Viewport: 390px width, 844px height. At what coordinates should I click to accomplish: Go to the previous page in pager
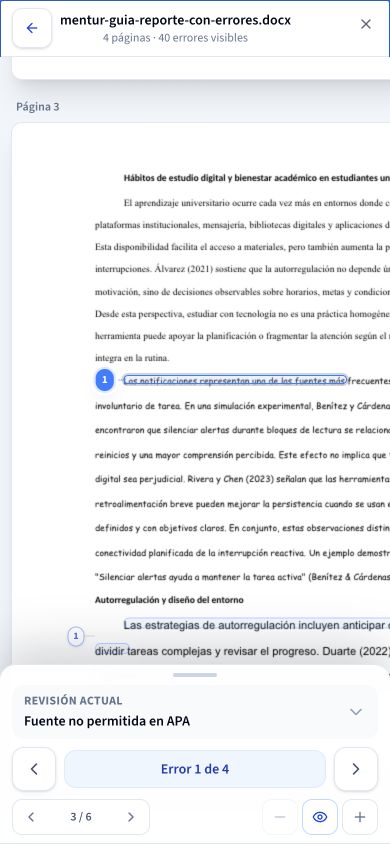31,817
